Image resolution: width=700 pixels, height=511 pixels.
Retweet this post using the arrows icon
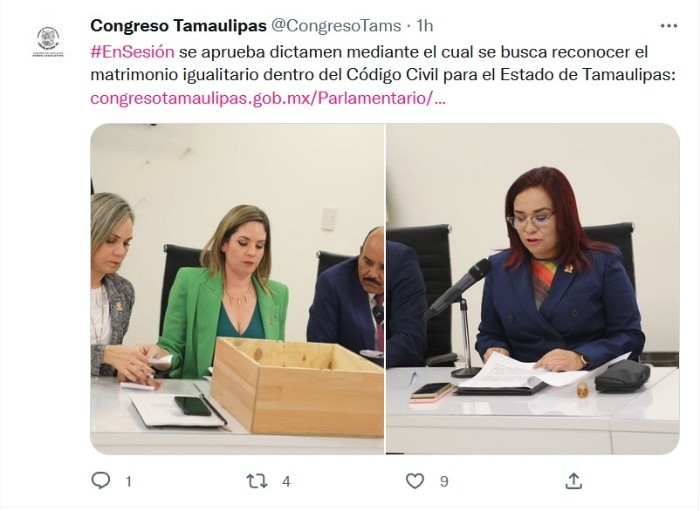pyautogui.click(x=257, y=481)
